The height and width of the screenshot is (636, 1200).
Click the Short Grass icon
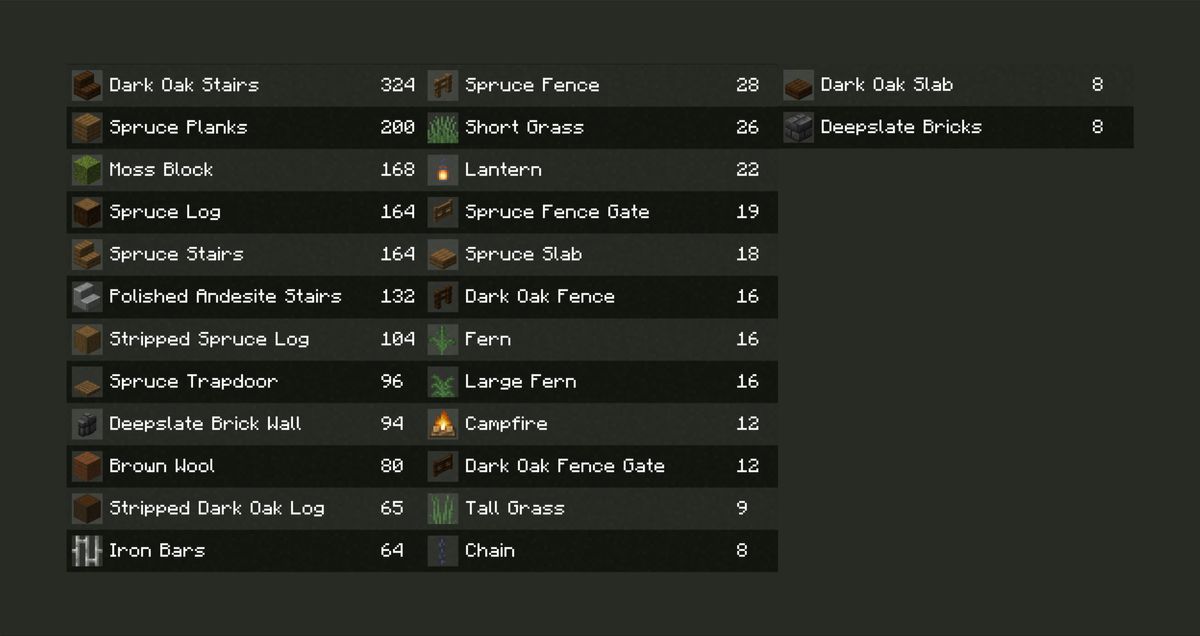click(443, 127)
